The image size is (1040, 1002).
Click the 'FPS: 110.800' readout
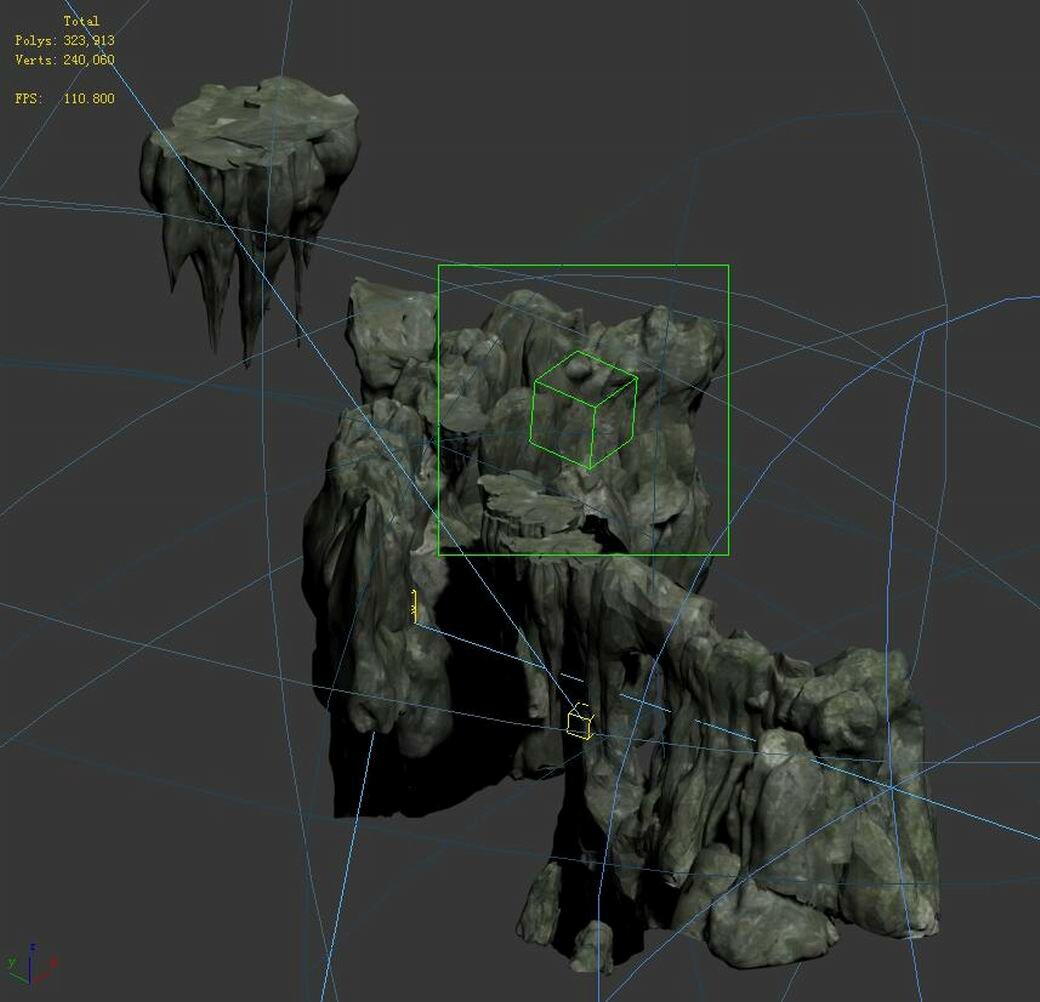coord(65,98)
